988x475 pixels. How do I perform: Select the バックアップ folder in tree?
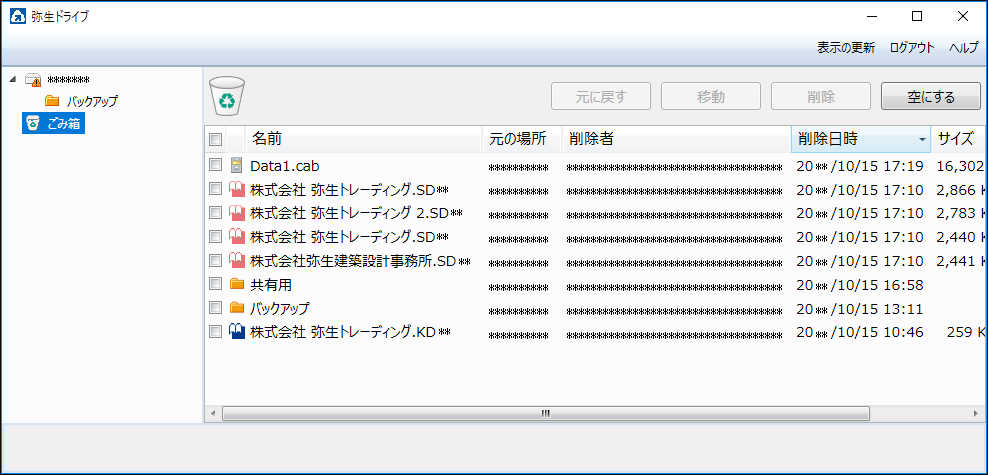coord(92,101)
